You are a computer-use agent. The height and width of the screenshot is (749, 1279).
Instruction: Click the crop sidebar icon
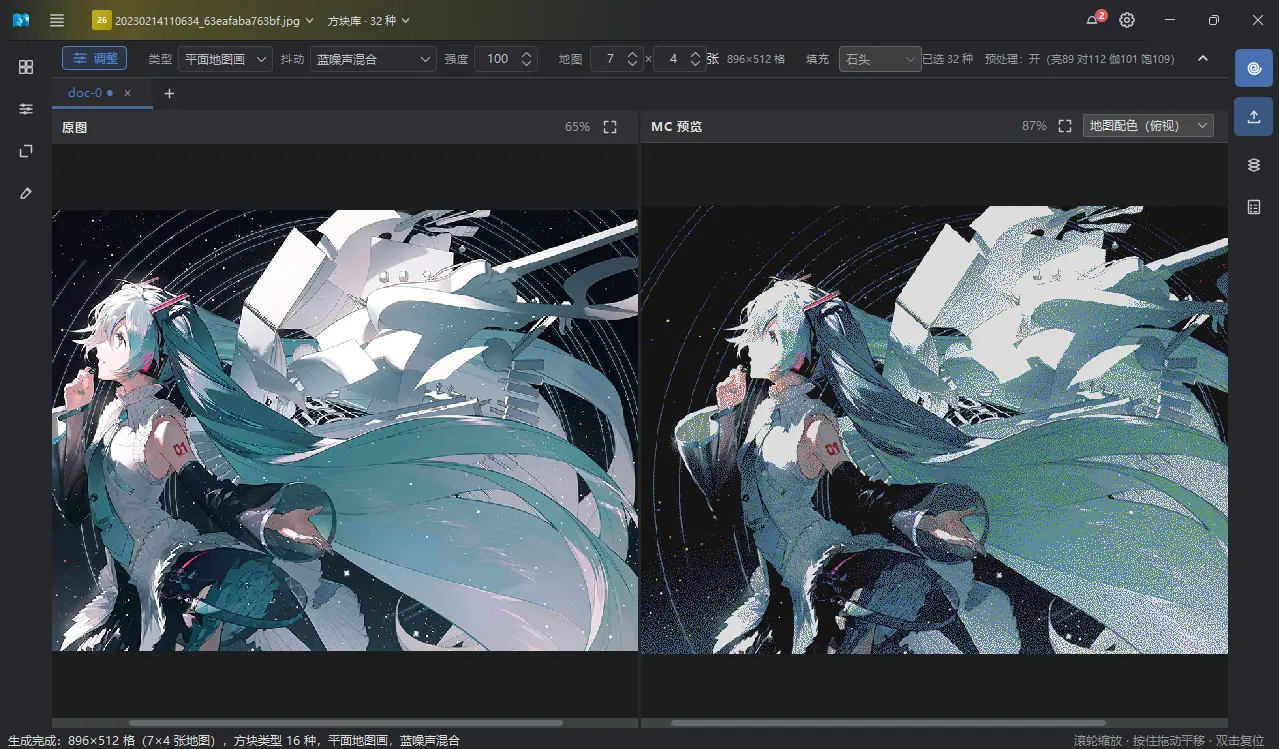[26, 151]
